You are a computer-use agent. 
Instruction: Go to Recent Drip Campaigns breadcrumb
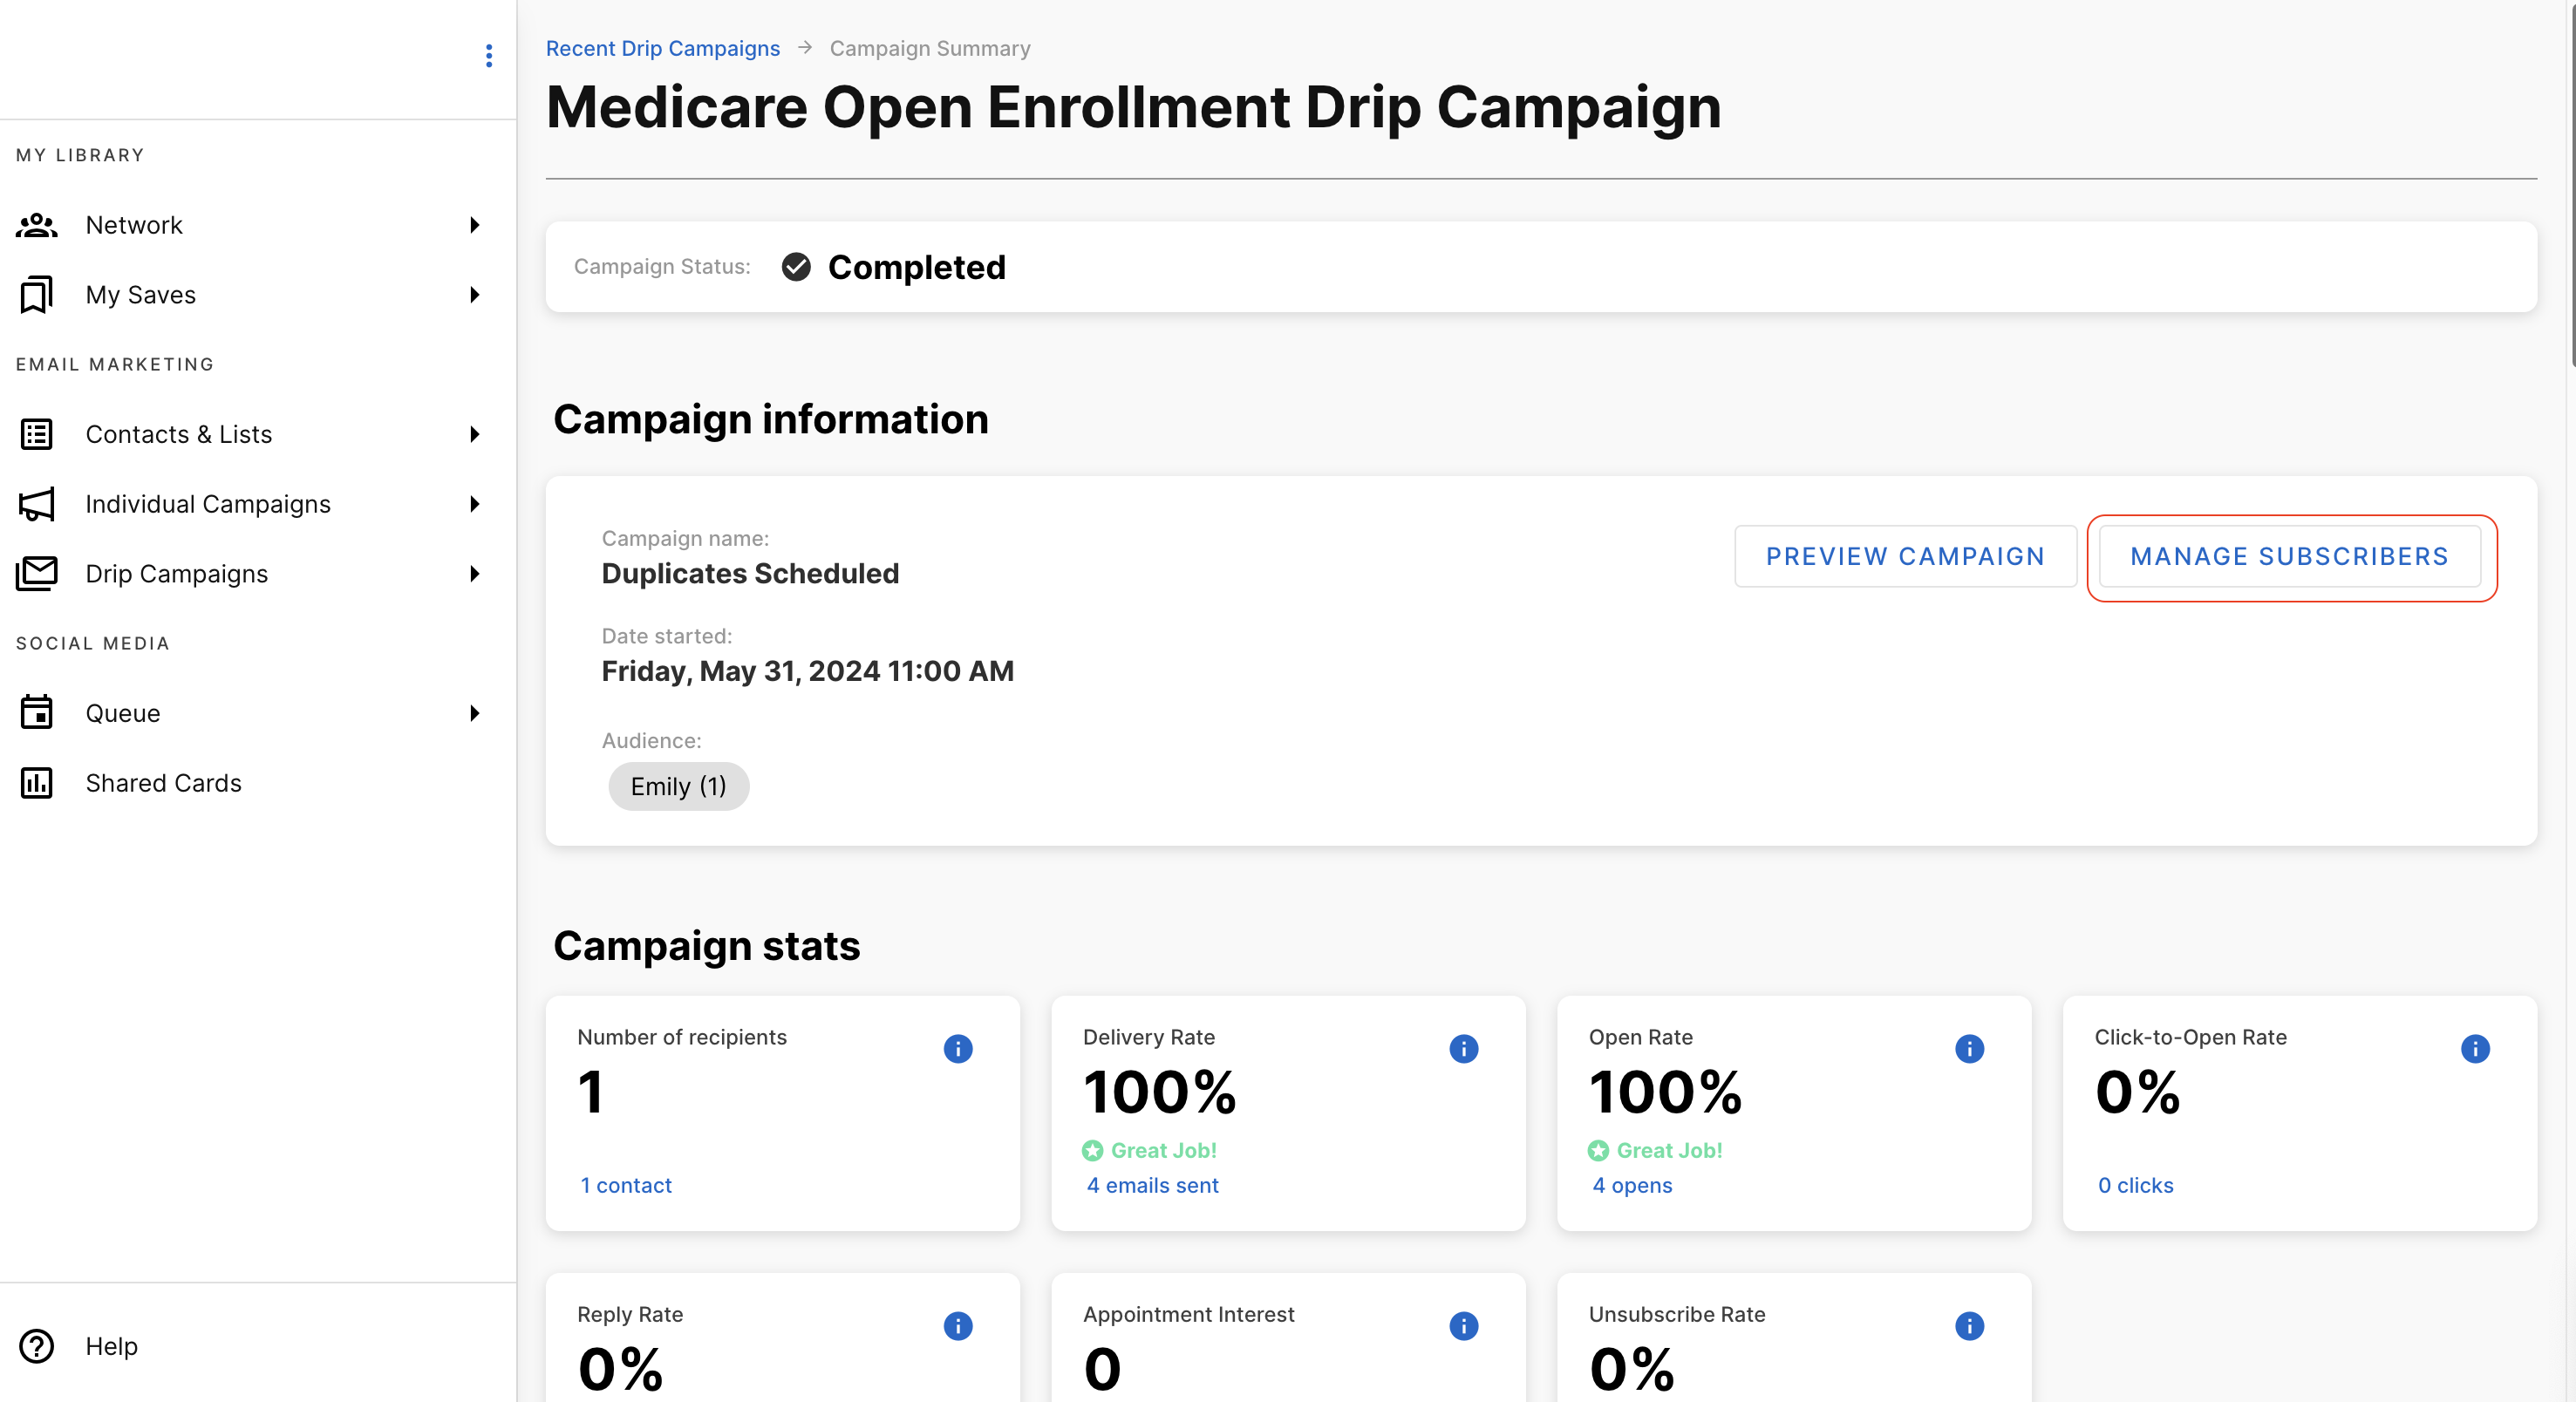click(x=662, y=48)
